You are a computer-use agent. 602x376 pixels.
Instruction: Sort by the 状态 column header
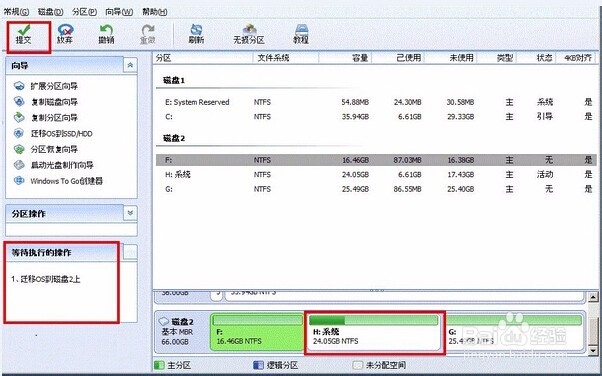536,58
